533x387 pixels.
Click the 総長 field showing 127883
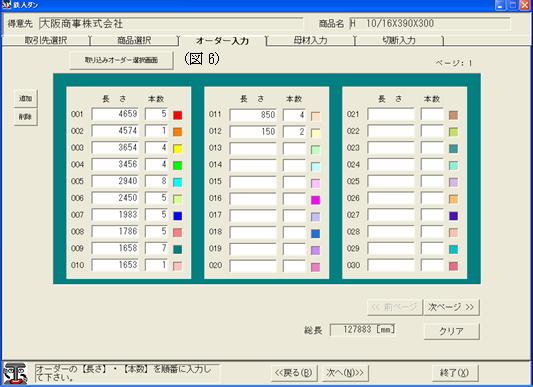pos(362,330)
